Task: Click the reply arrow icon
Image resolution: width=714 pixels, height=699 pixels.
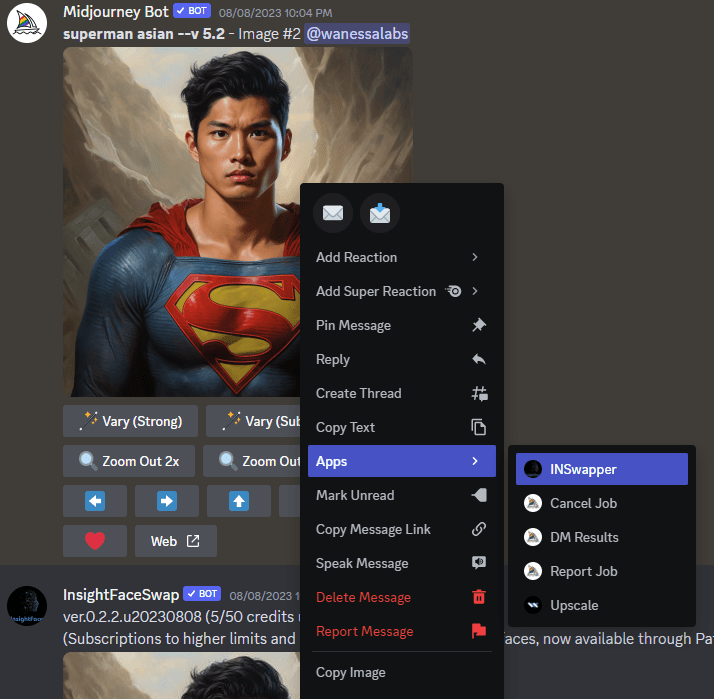Action: 479,359
